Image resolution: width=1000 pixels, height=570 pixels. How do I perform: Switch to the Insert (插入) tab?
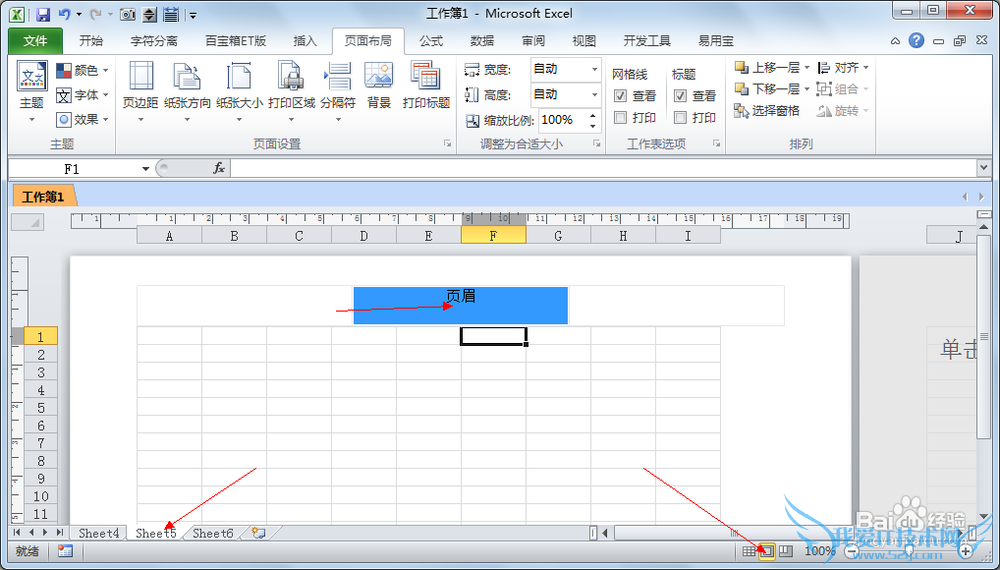click(305, 41)
